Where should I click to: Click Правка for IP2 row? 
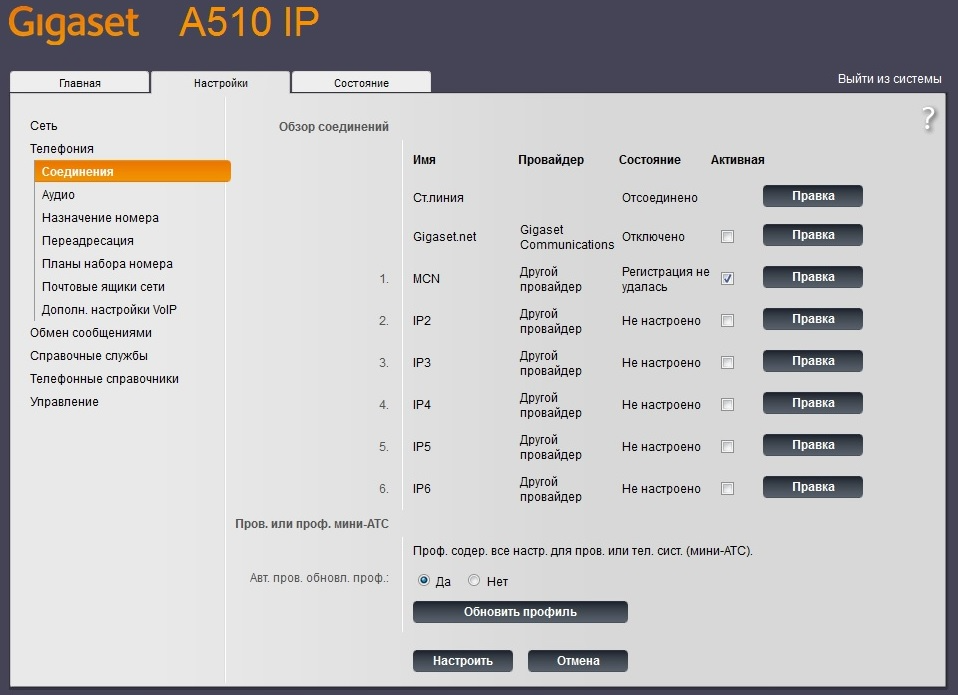pos(813,319)
